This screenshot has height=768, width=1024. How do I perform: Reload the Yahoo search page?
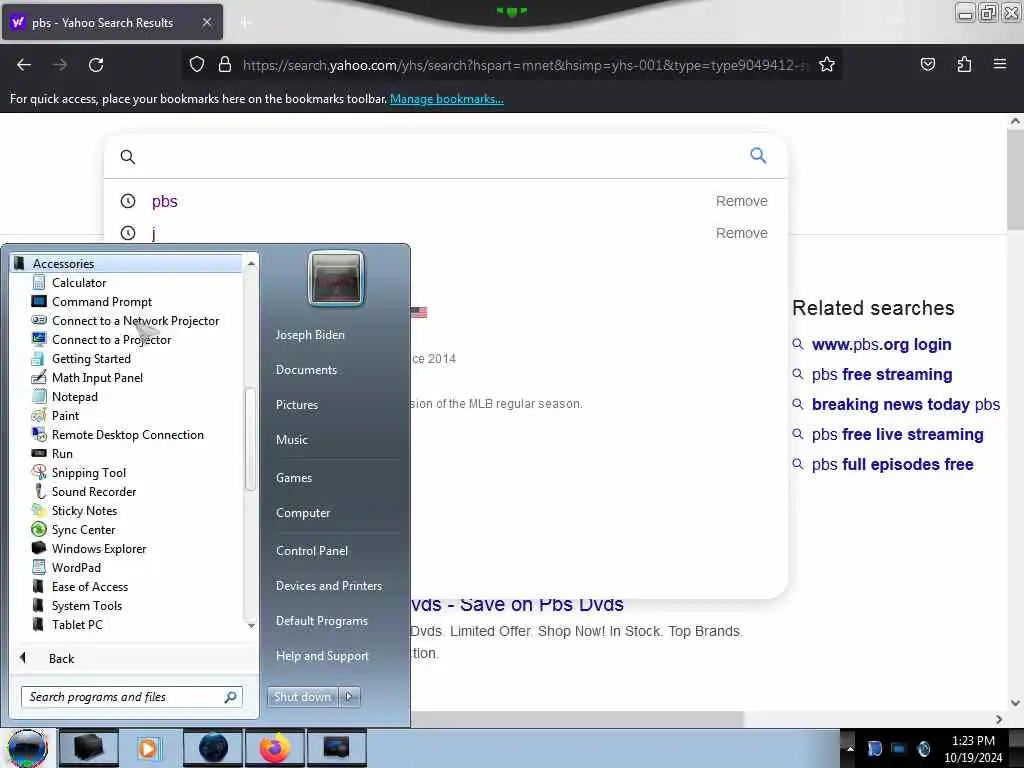(x=96, y=65)
